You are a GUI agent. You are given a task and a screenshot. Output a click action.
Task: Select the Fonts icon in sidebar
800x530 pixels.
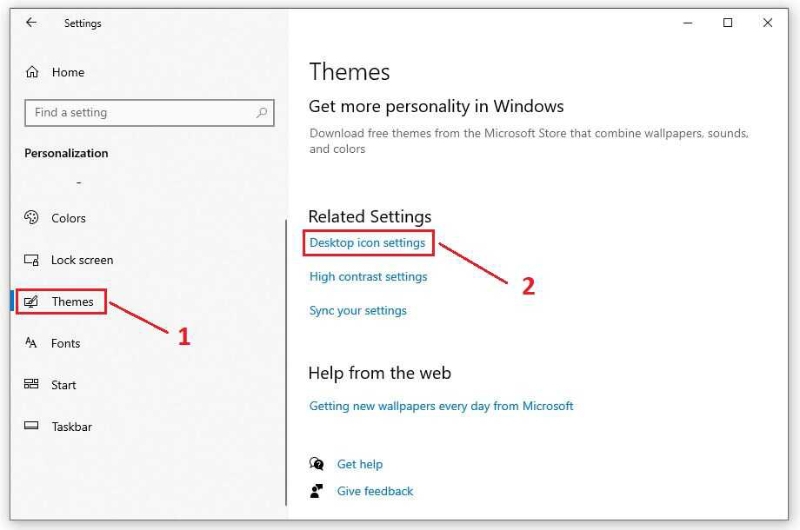coord(31,343)
